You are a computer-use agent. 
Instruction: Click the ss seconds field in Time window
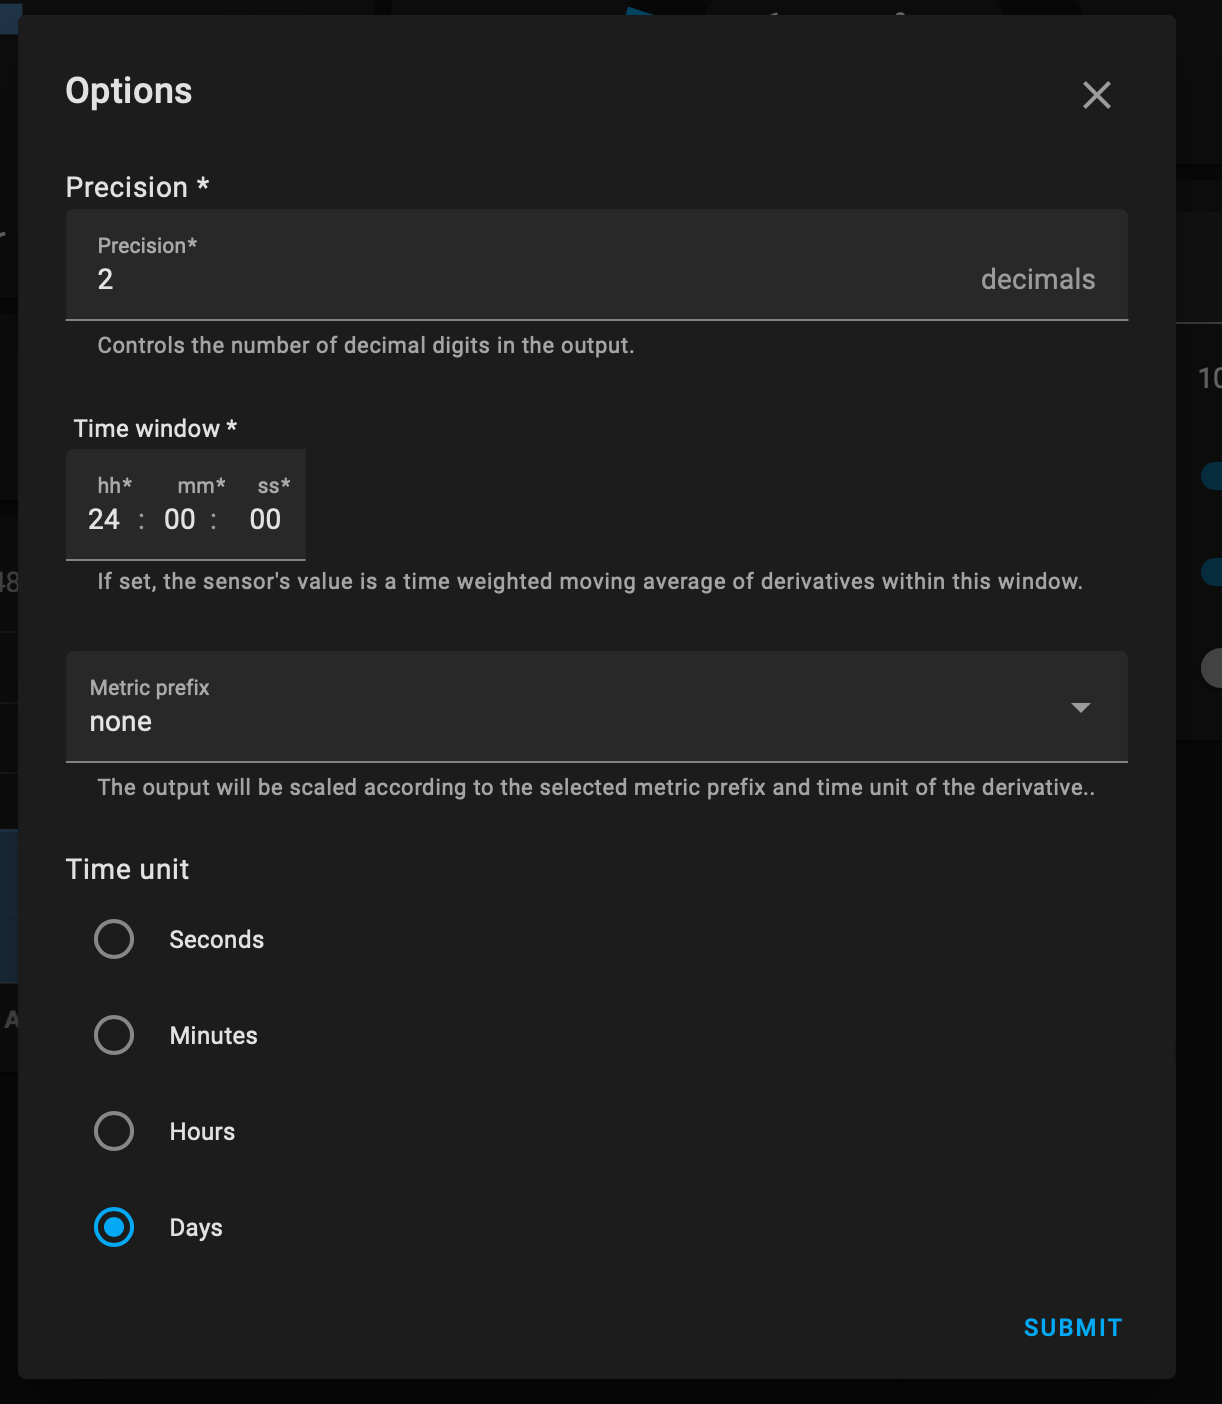pyautogui.click(x=265, y=519)
